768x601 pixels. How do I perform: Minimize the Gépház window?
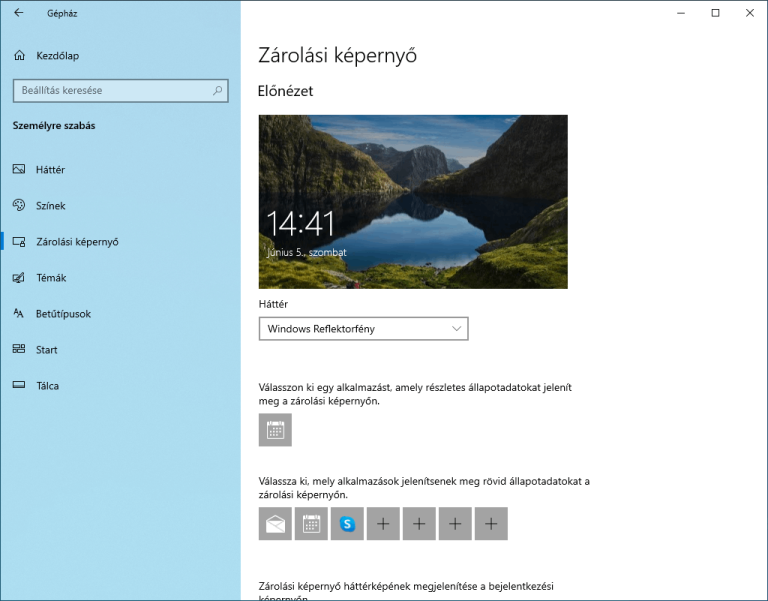681,13
